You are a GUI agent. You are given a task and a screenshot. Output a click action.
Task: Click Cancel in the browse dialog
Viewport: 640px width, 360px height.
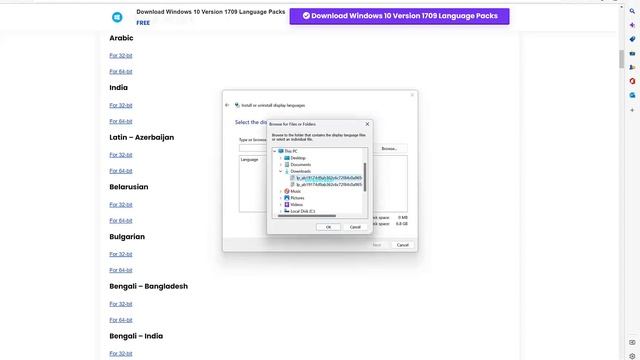pyautogui.click(x=355, y=227)
